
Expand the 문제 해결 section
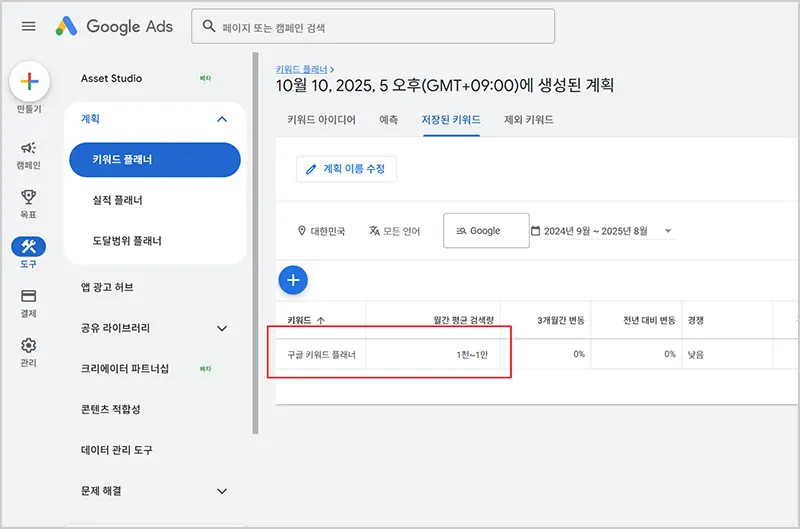(x=222, y=491)
